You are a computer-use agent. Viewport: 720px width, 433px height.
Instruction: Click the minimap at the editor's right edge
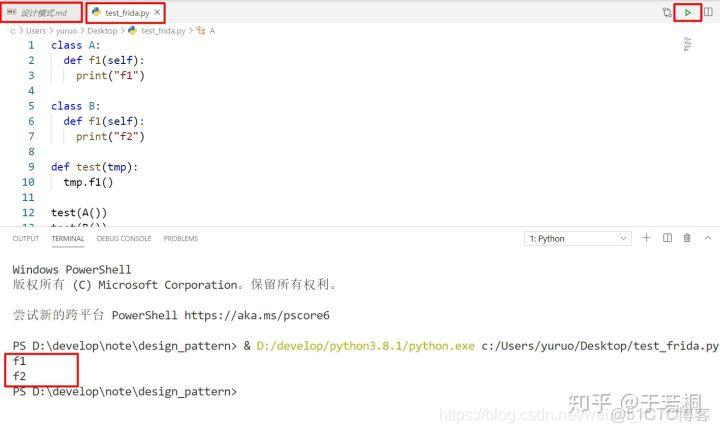click(687, 44)
